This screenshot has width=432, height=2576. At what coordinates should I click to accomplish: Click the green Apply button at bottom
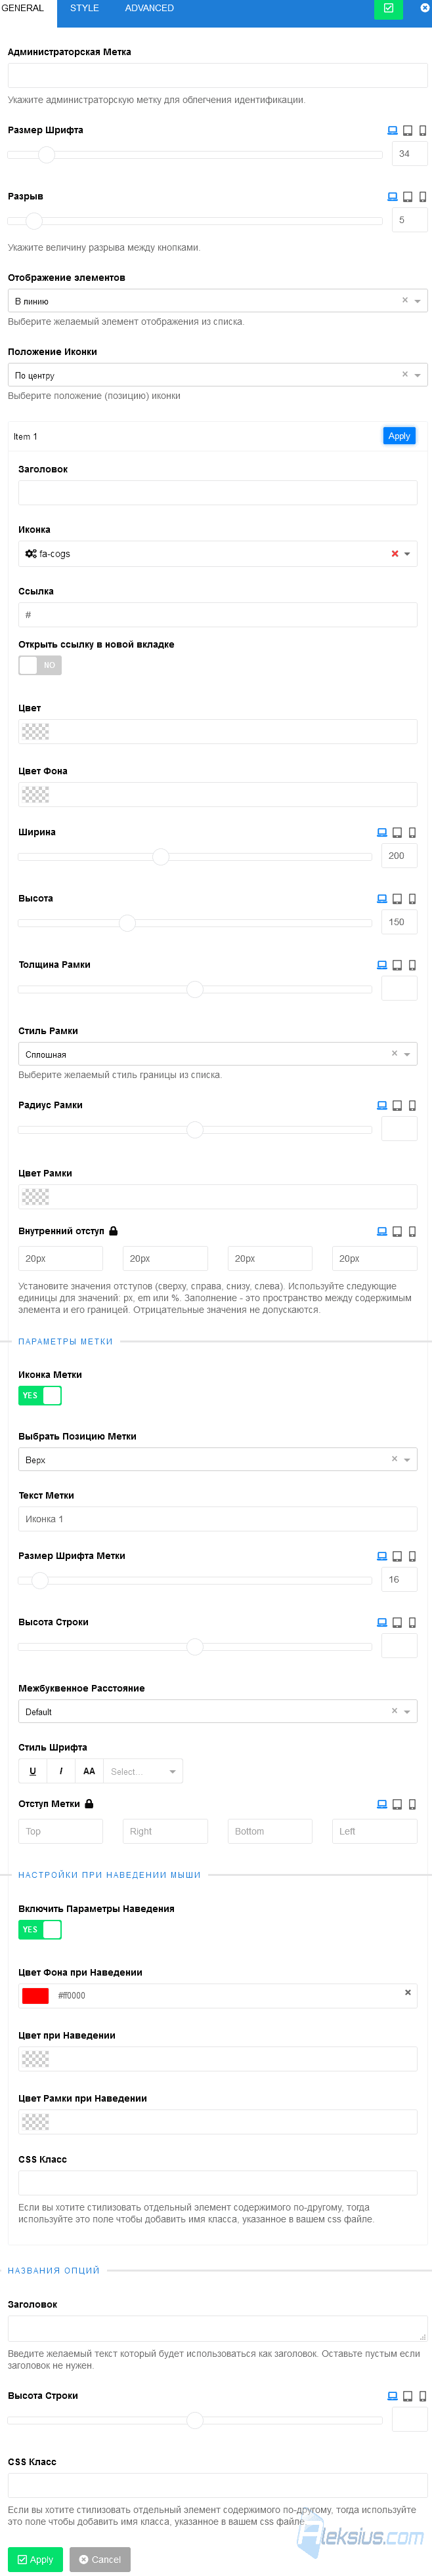[x=35, y=2559]
